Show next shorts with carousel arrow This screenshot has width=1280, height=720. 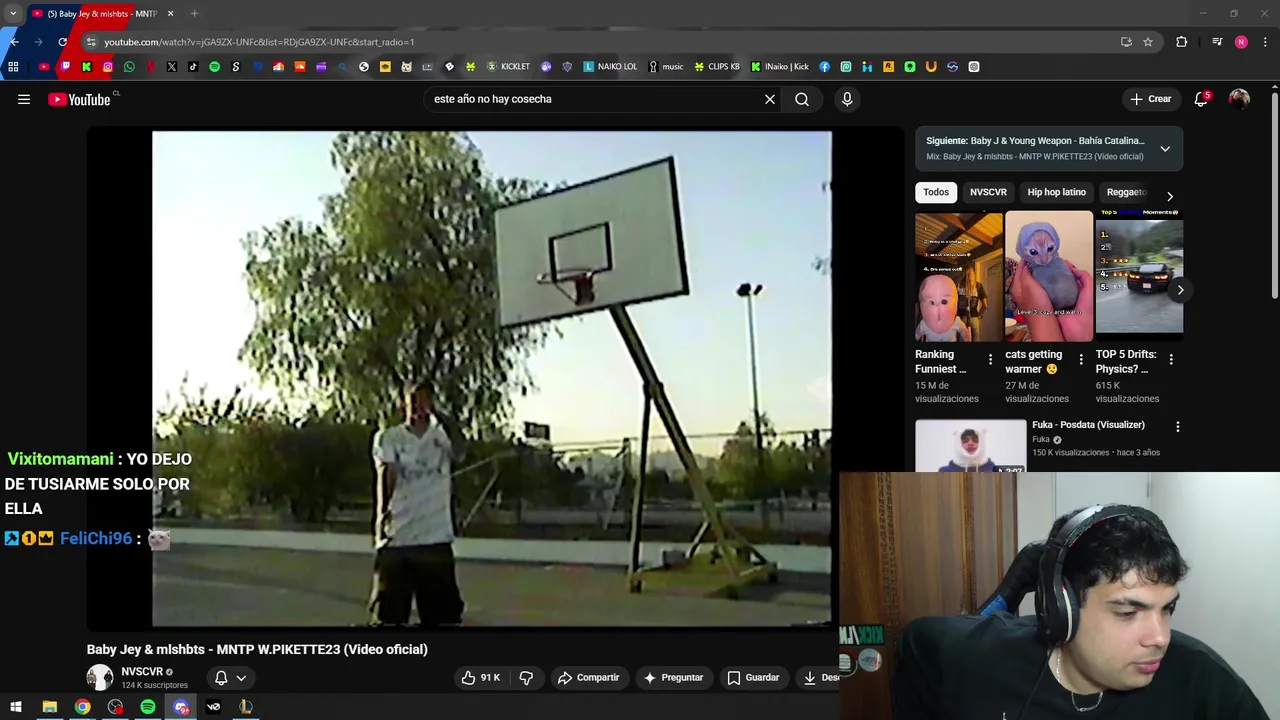click(1180, 290)
